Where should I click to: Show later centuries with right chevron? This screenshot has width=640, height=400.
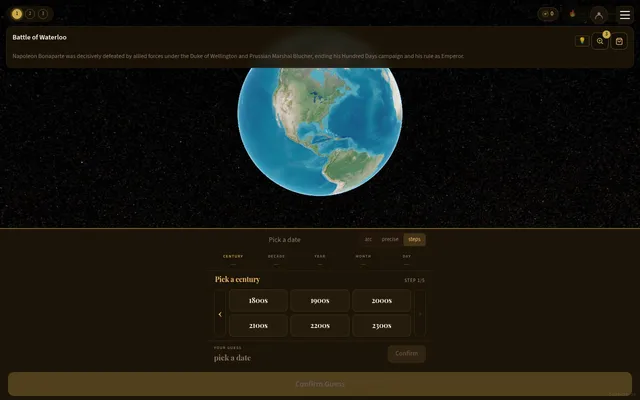pos(420,313)
